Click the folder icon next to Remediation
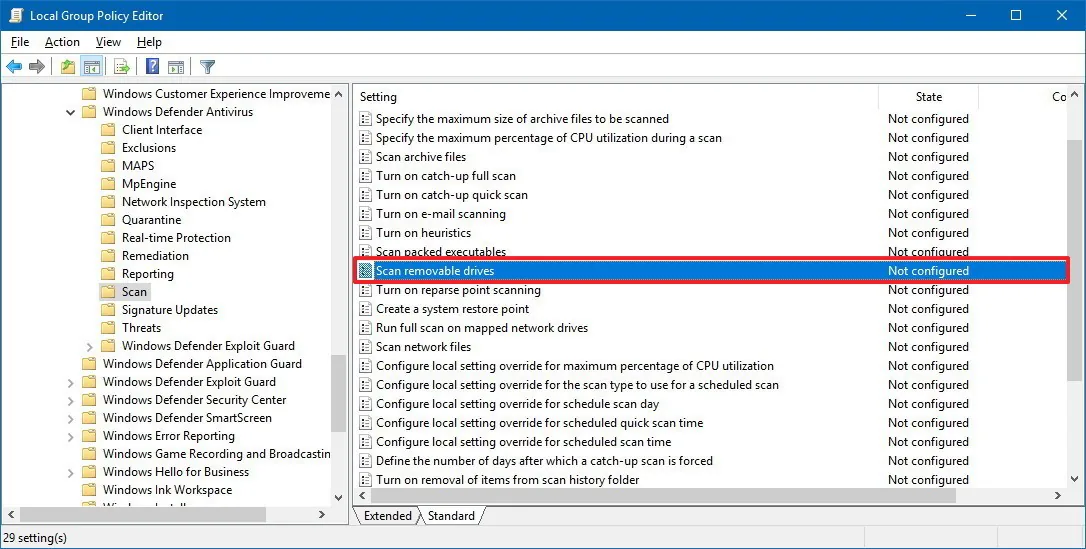1086x549 pixels. (x=107, y=255)
